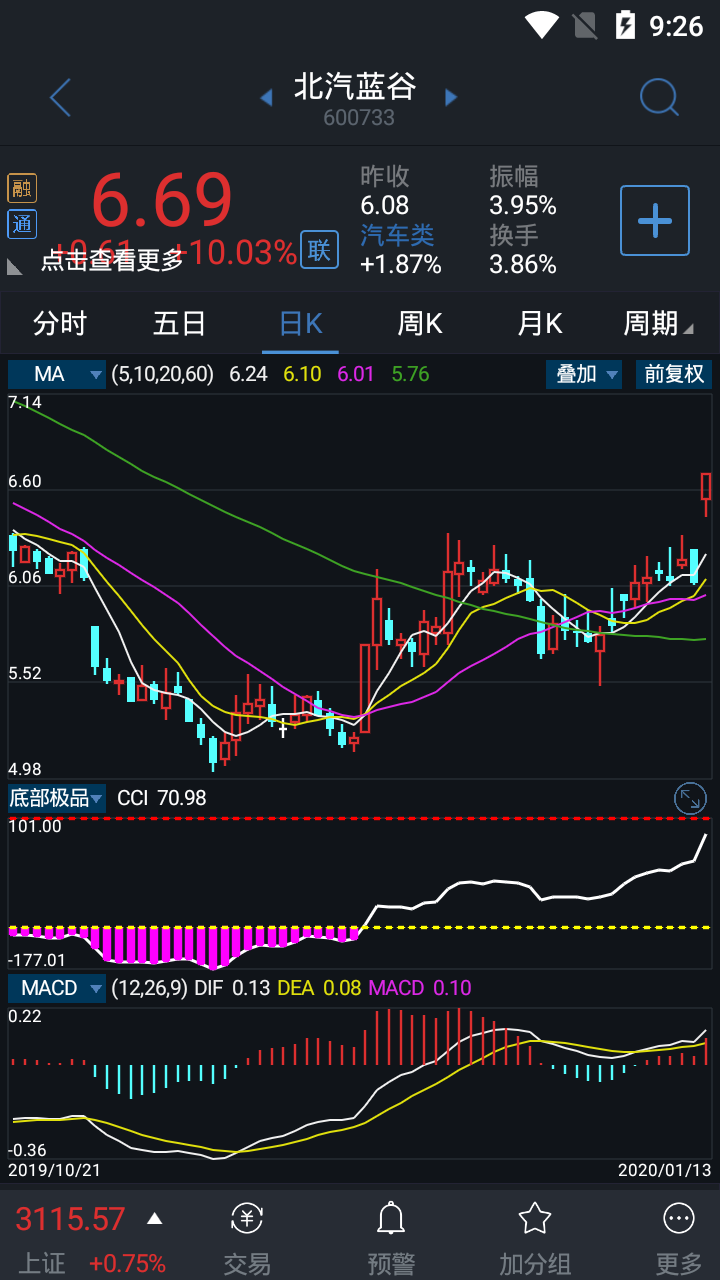The height and width of the screenshot is (1280, 720).
Task: Tap the MA60 value 5.76
Action: [410, 374]
